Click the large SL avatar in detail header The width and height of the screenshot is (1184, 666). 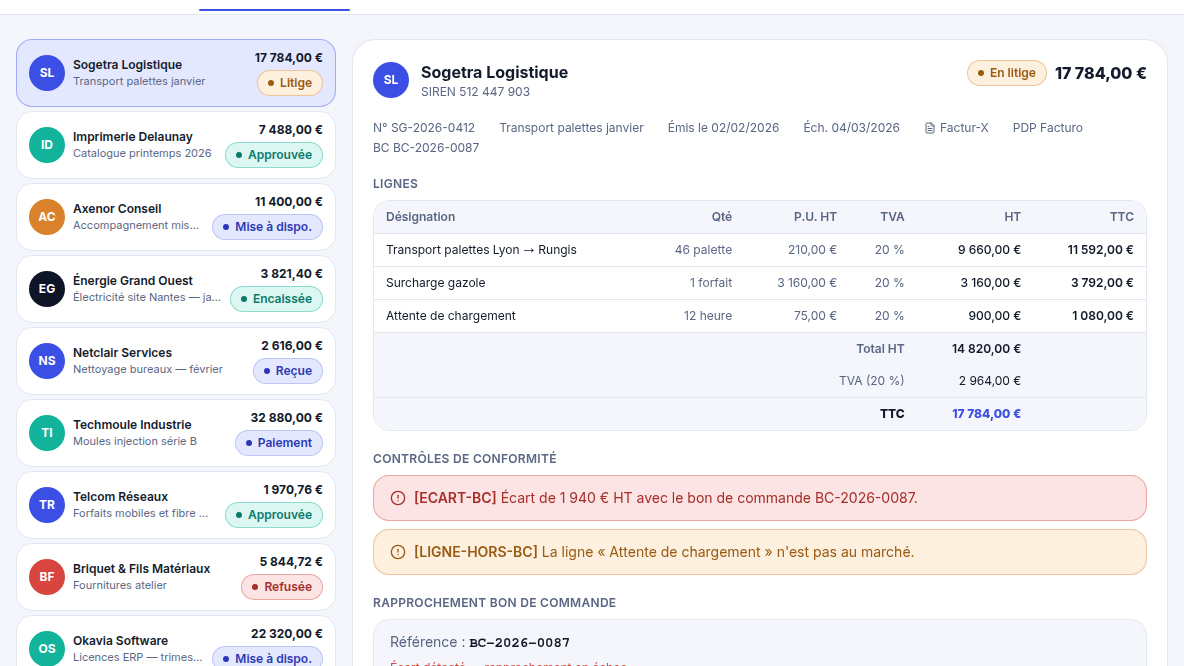pyautogui.click(x=391, y=80)
